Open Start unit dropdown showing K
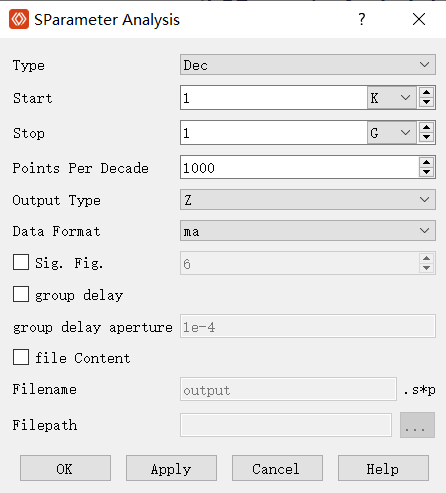This screenshot has height=493, width=446. (392, 98)
